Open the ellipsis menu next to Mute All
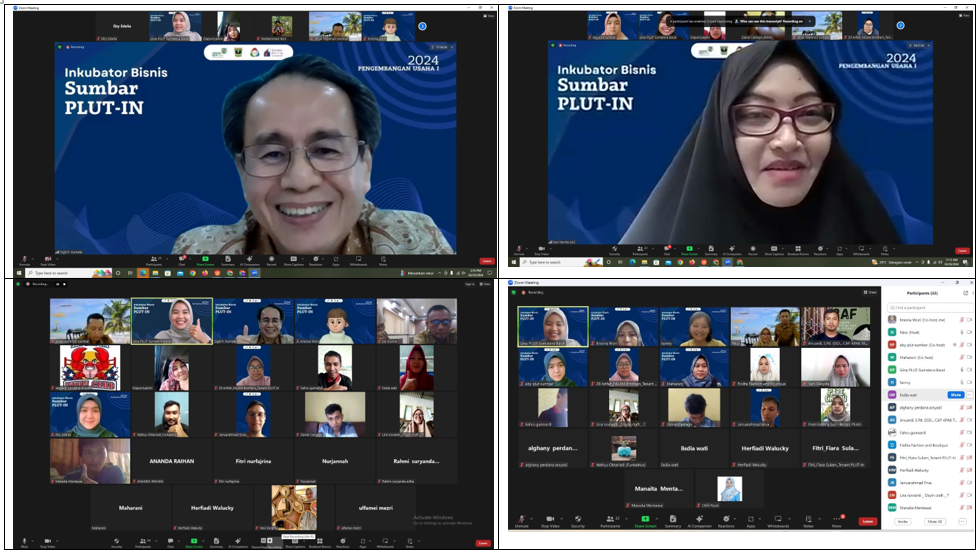977x551 pixels. tap(963, 522)
